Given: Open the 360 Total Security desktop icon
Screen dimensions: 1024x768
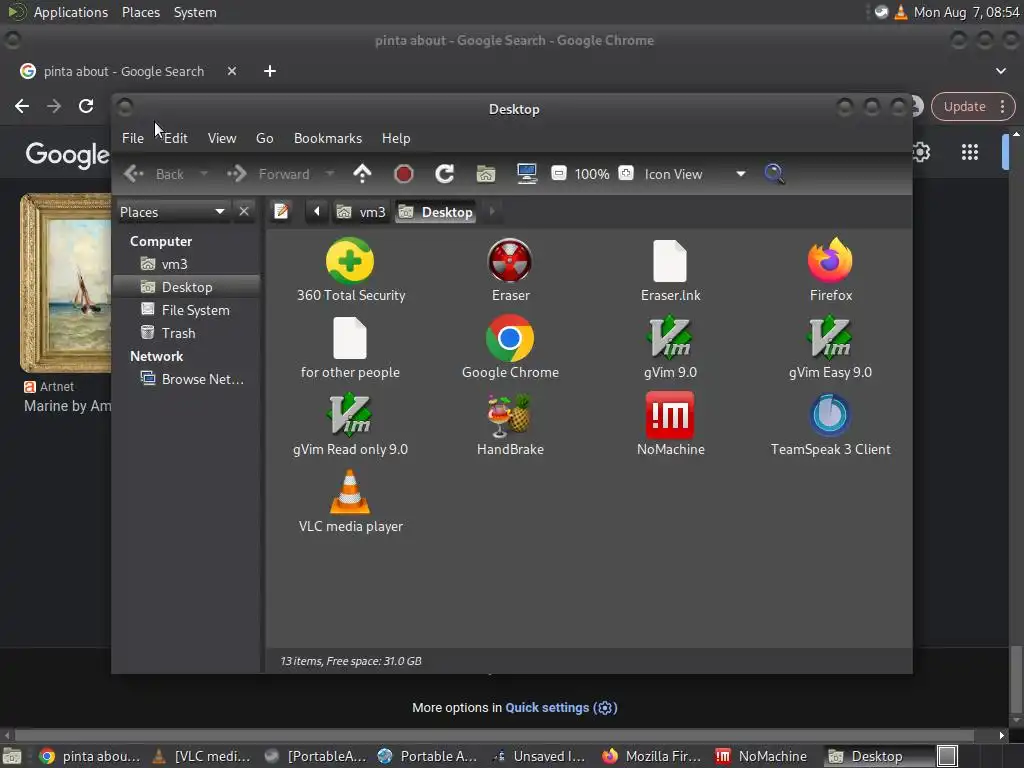Looking at the screenshot, I should tap(350, 261).
